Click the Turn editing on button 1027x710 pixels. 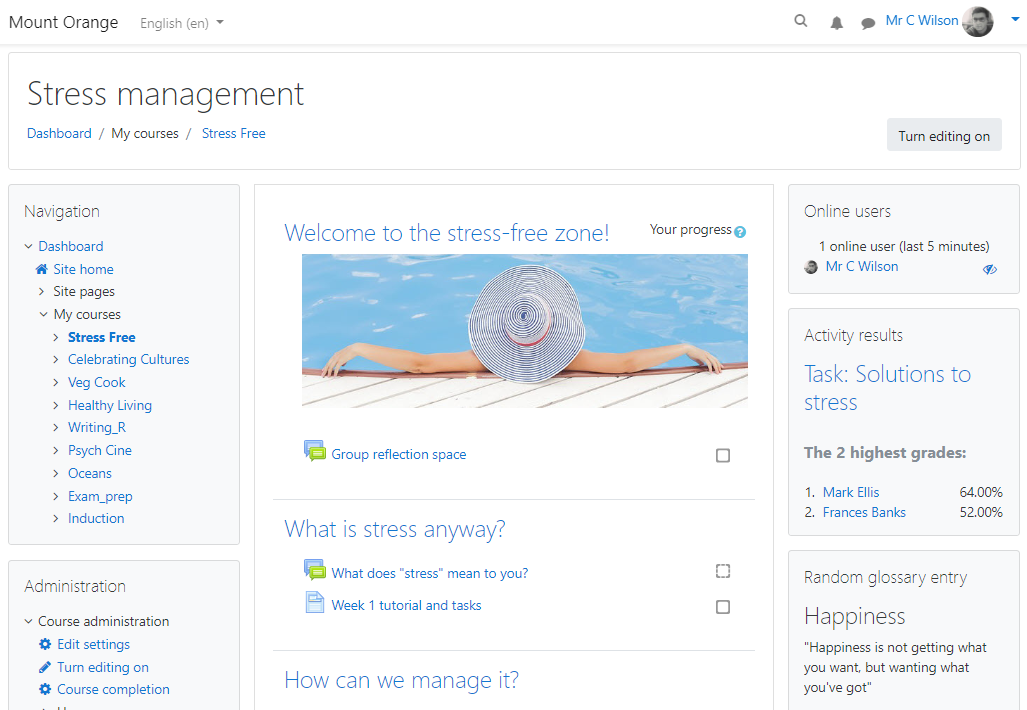[944, 135]
